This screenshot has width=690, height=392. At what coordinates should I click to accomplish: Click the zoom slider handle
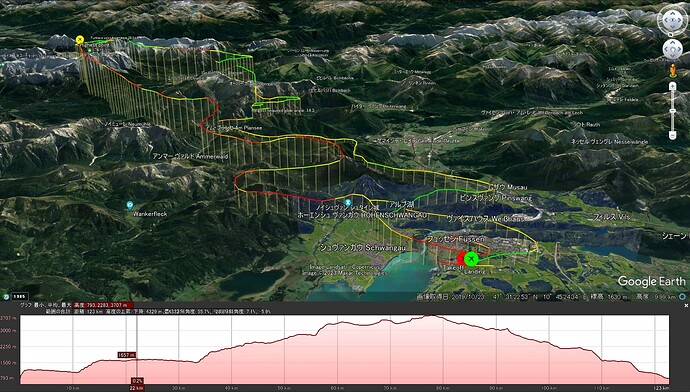(x=672, y=111)
